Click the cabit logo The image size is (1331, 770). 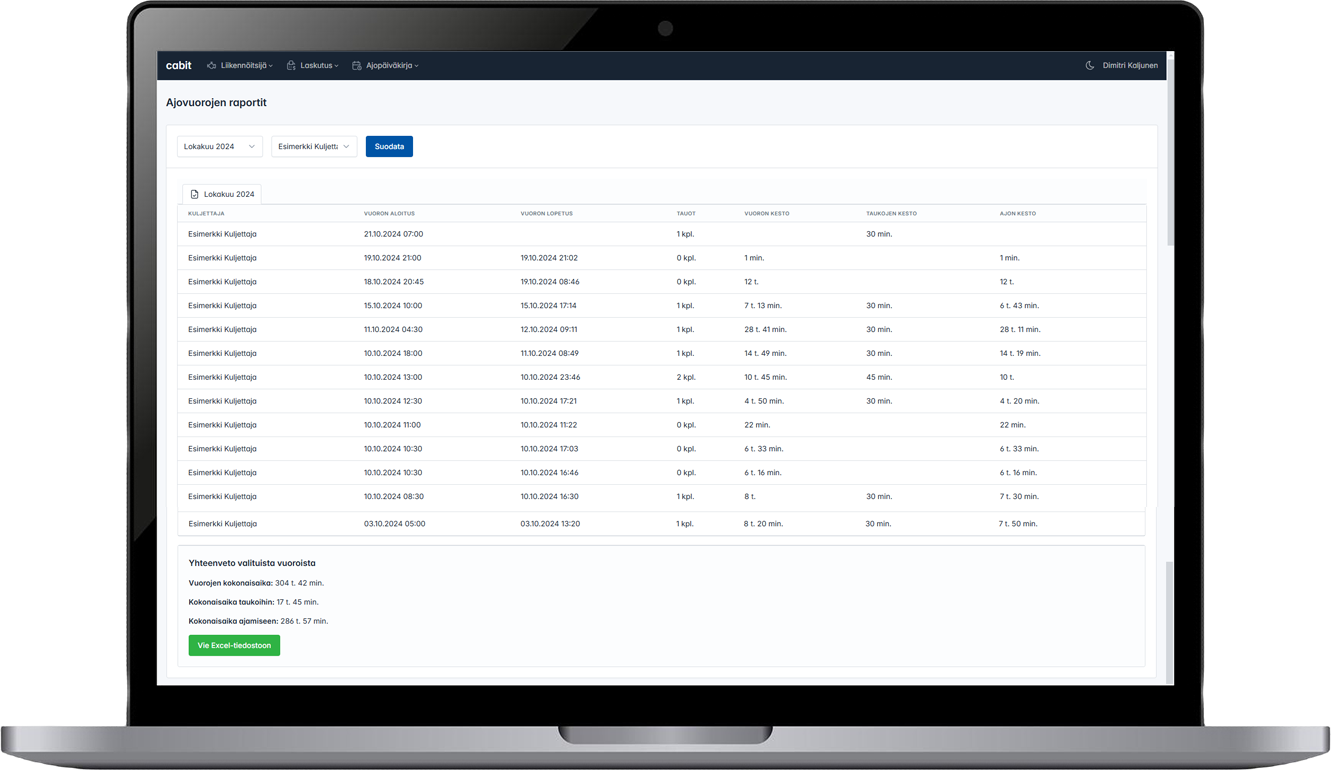[178, 66]
